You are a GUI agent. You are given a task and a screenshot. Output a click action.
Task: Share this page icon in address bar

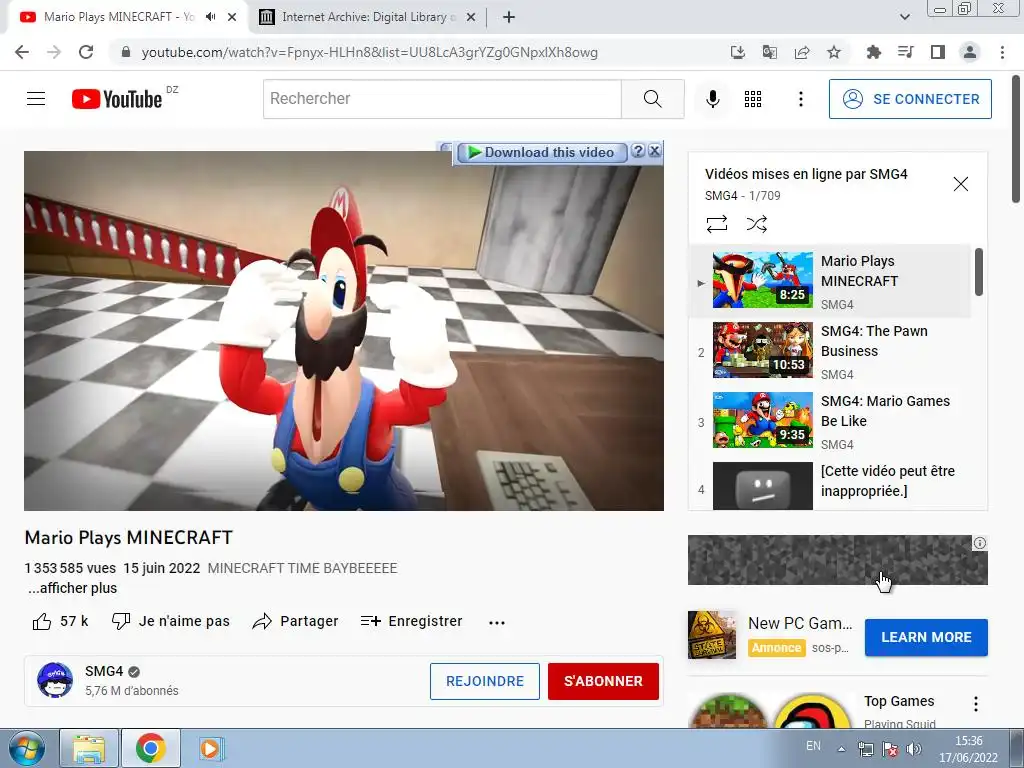802,52
